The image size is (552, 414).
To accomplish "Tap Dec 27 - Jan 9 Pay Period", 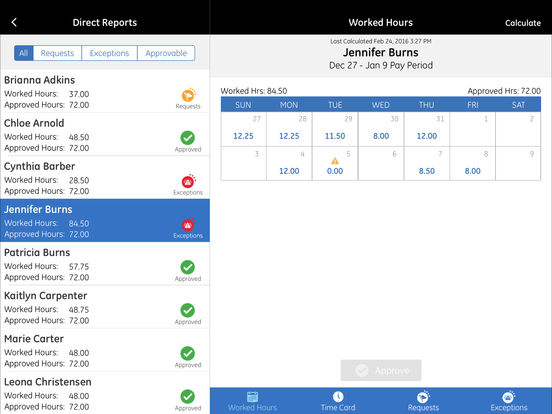I will point(381,65).
